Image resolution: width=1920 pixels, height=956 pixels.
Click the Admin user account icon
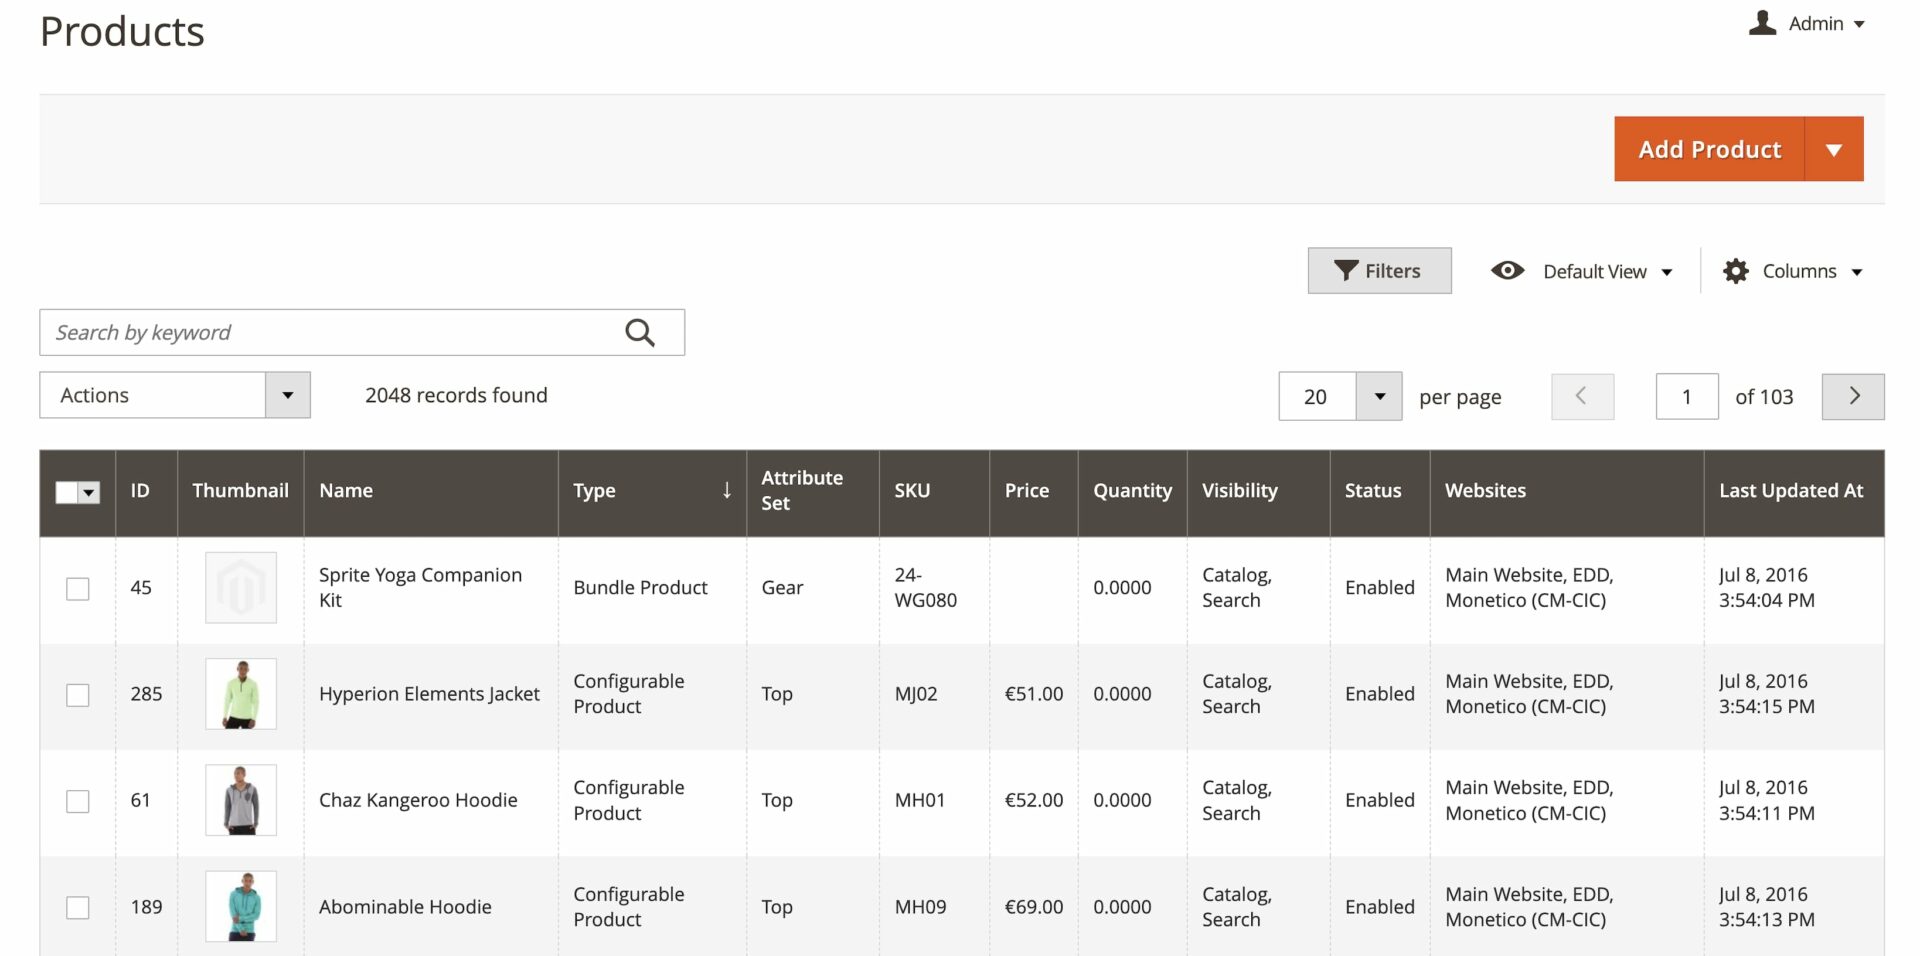pyautogui.click(x=1762, y=23)
